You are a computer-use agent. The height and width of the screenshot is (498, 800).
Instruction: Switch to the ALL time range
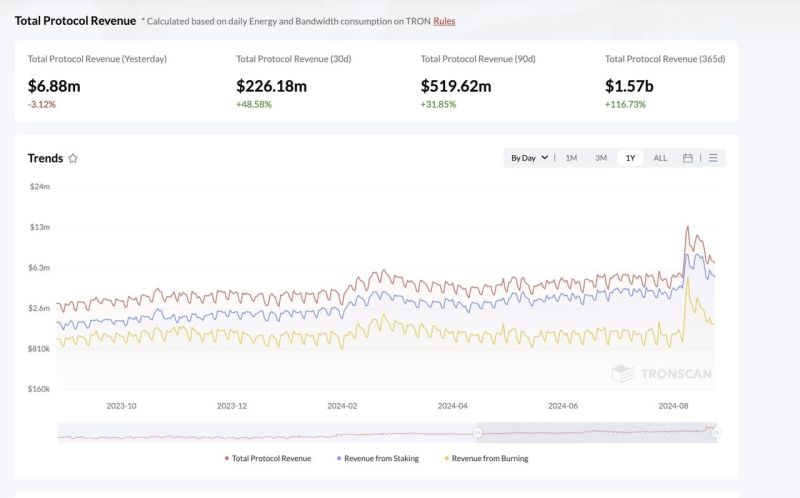point(660,158)
